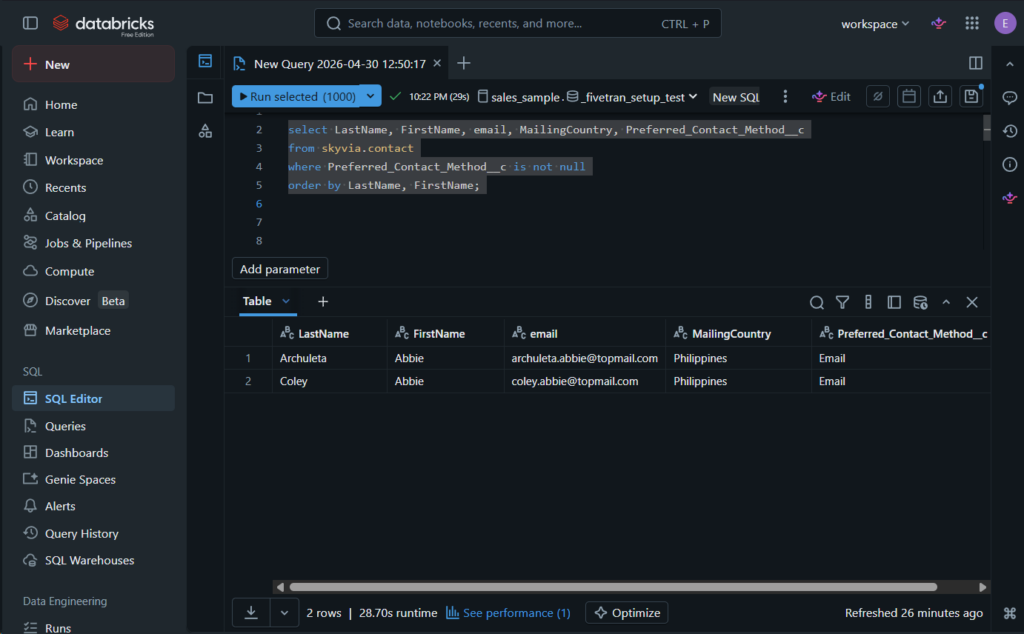1024x634 pixels.
Task: Click the New button
Action: point(93,64)
